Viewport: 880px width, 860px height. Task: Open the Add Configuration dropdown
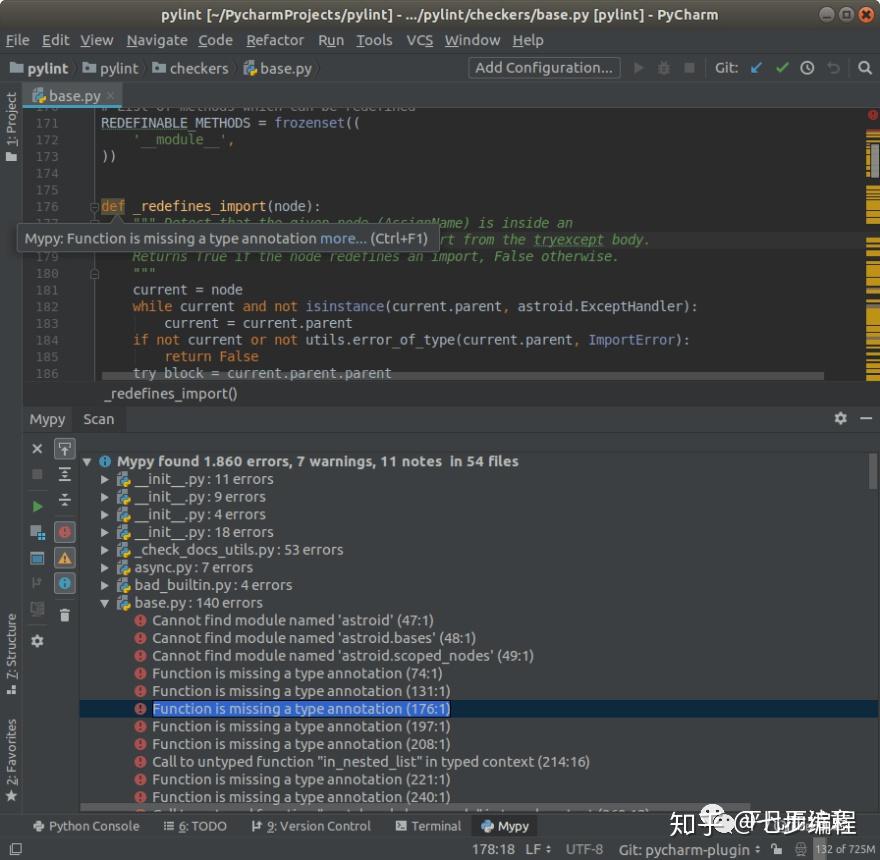point(543,67)
